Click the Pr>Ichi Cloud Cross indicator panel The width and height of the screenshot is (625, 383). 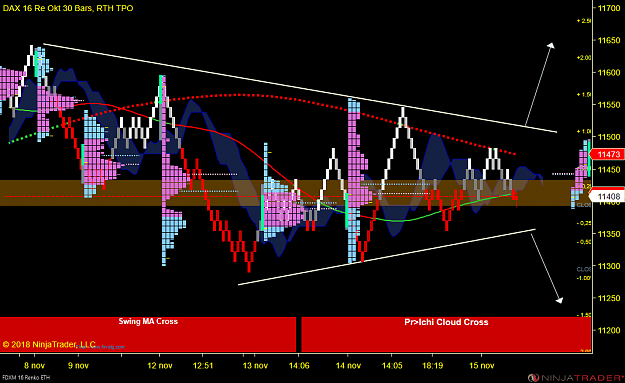(x=446, y=334)
